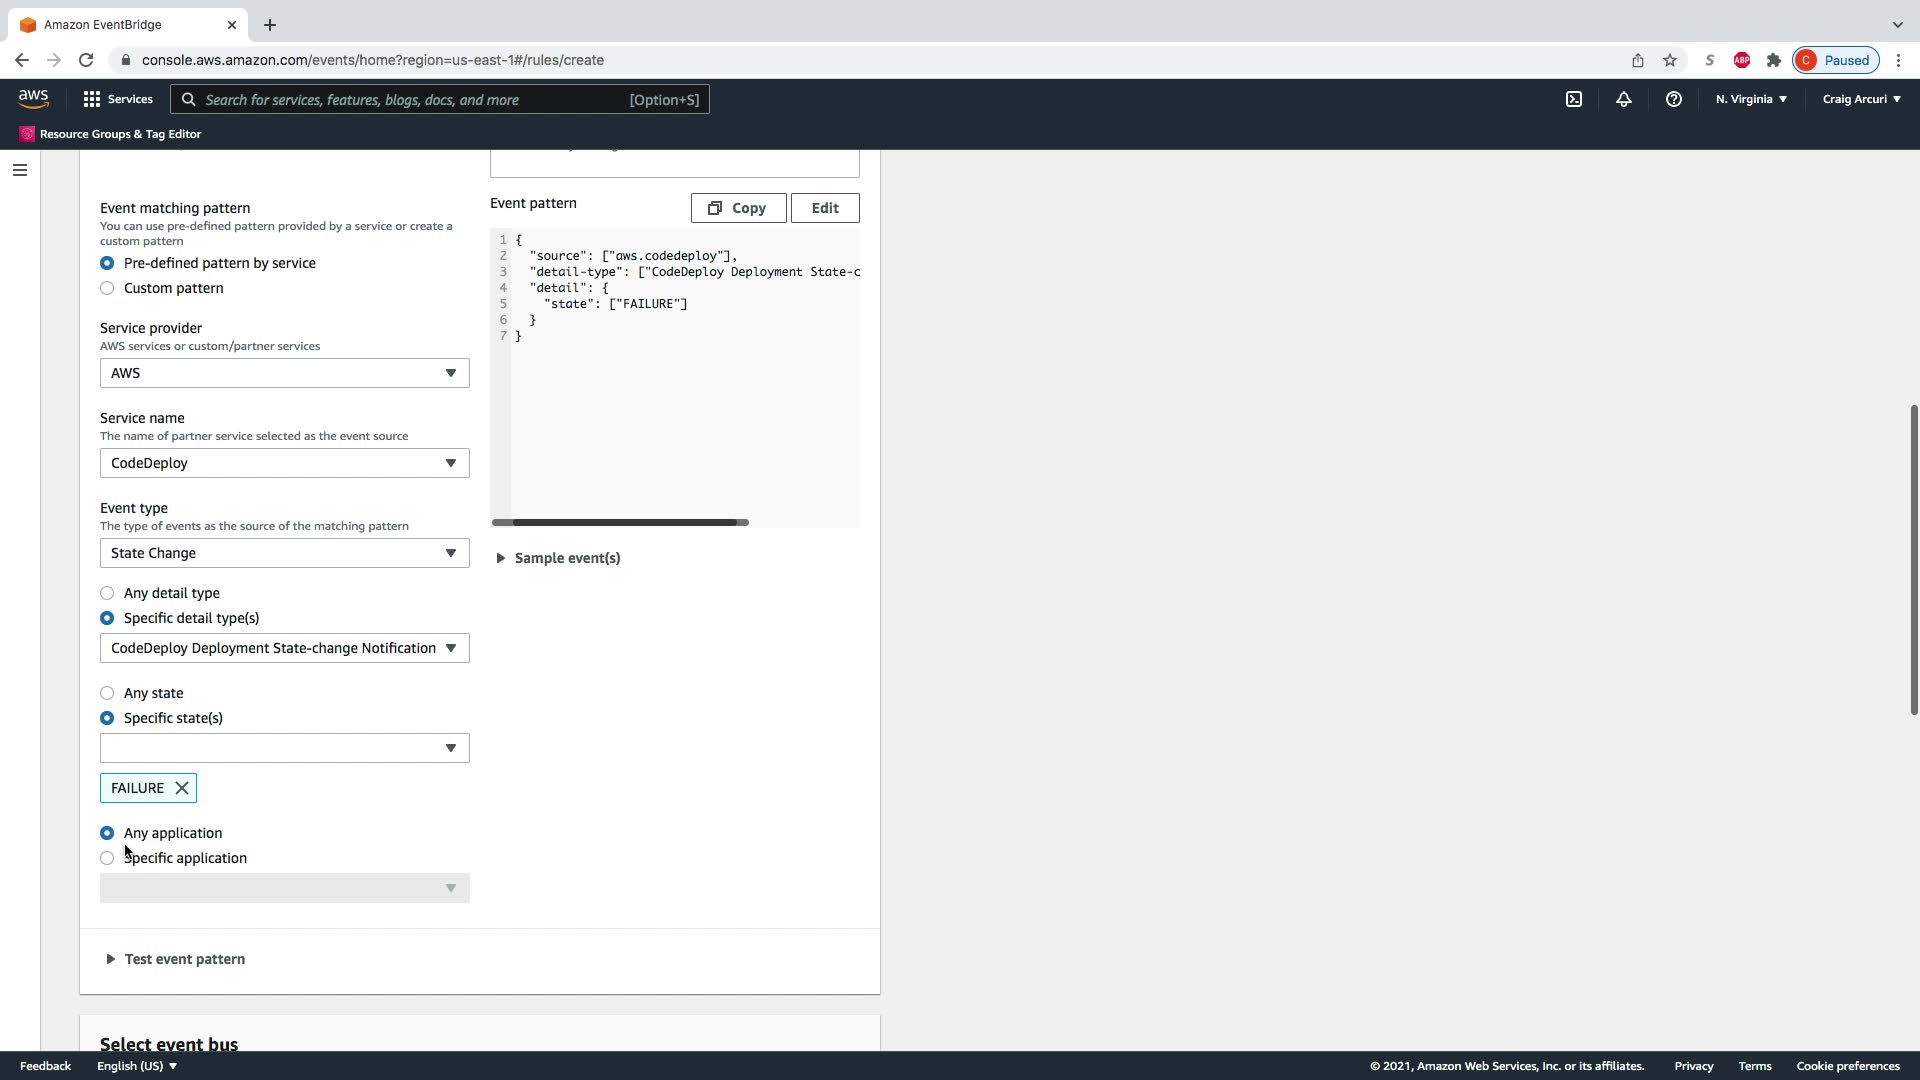Open browser extensions puzzle icon
The width and height of the screenshot is (1920, 1080).
click(1773, 60)
